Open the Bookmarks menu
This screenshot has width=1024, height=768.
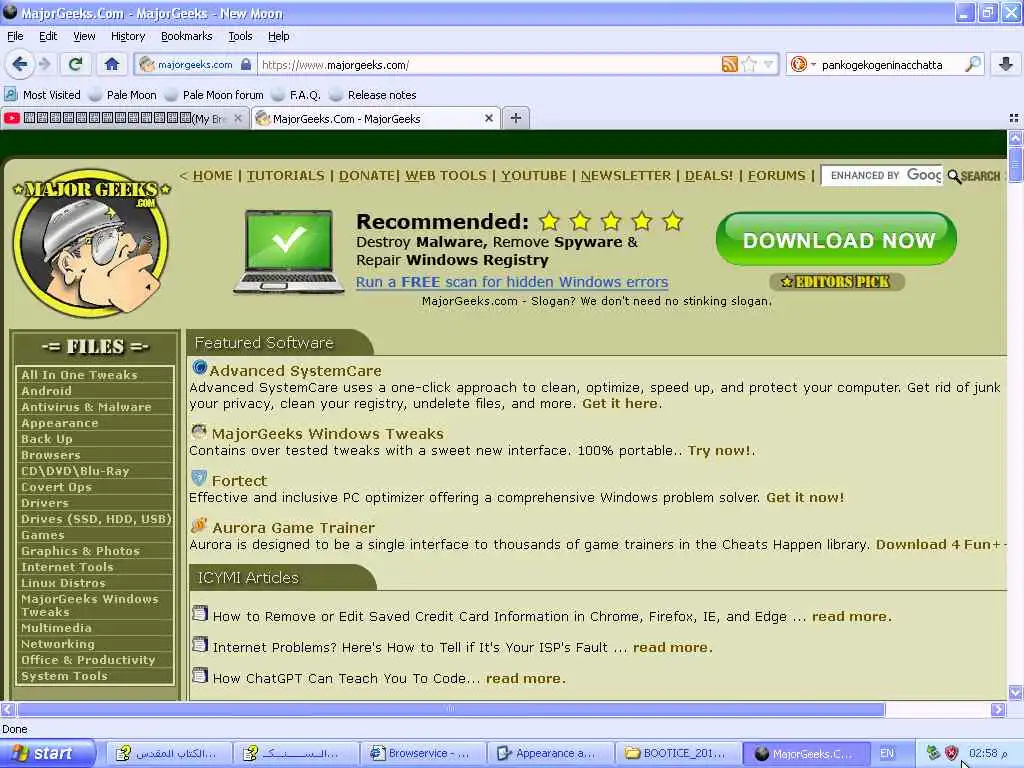pos(186,36)
